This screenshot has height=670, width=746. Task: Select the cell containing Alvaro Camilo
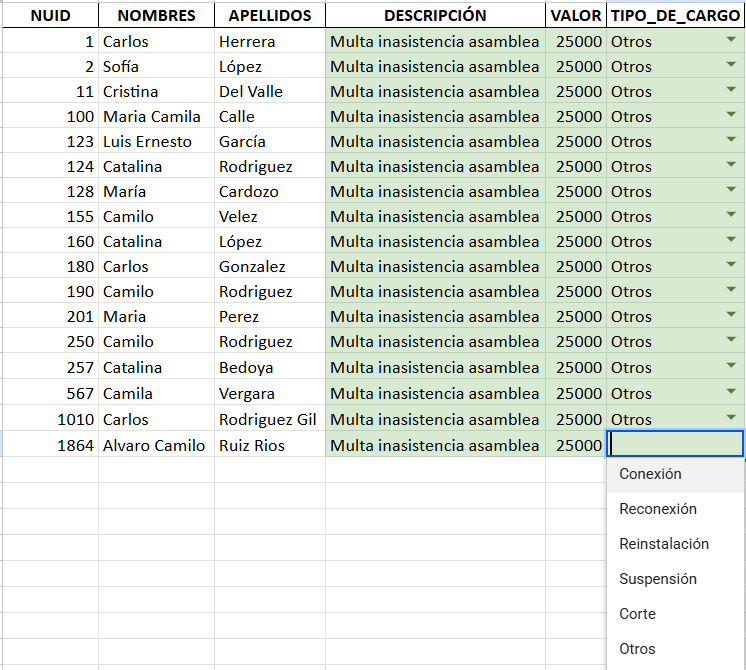[x=154, y=445]
